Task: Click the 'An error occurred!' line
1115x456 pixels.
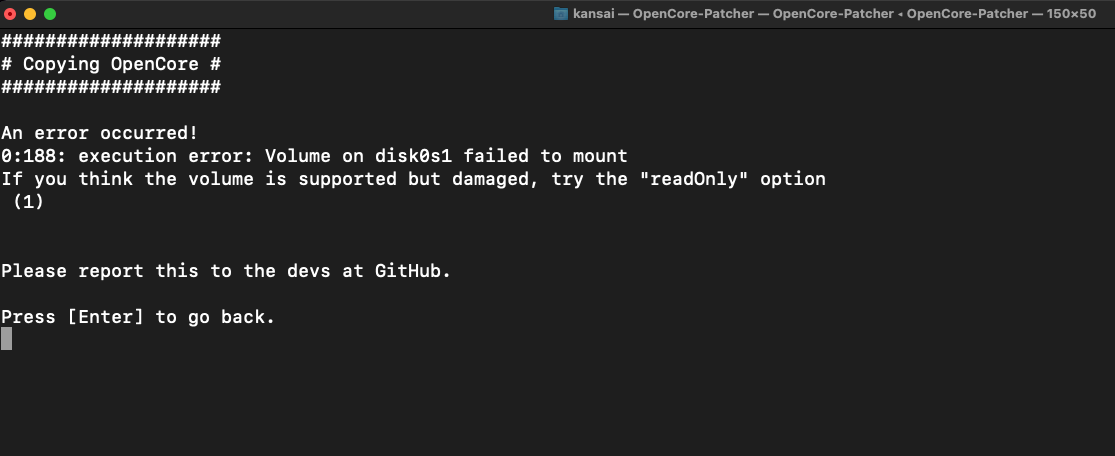Action: (x=99, y=133)
